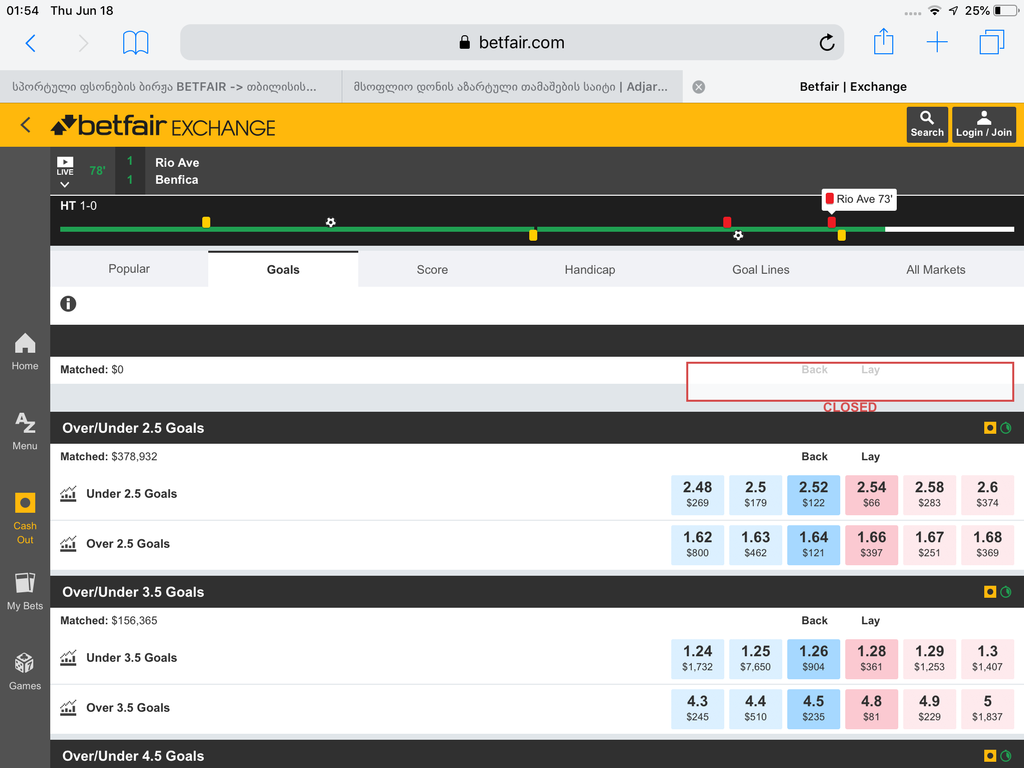Select the Handicap tab
Screen dimensions: 1024x768
[590, 269]
